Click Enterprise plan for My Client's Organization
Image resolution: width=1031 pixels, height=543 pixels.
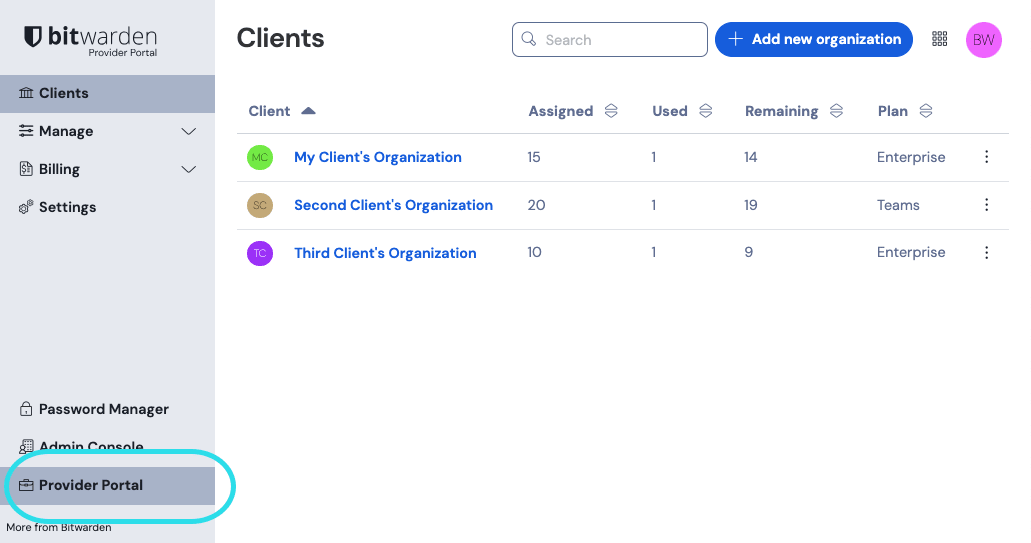coord(911,157)
